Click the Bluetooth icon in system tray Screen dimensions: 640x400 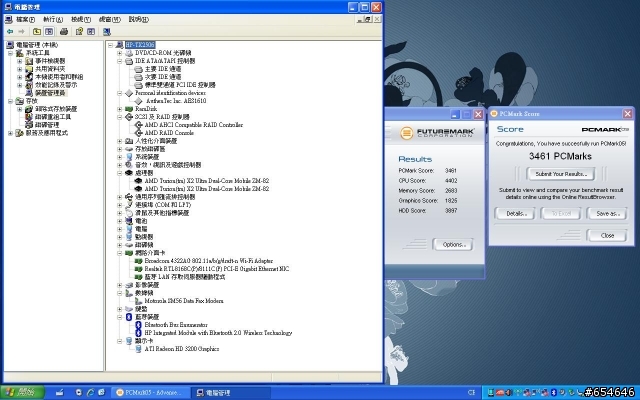click(x=554, y=393)
